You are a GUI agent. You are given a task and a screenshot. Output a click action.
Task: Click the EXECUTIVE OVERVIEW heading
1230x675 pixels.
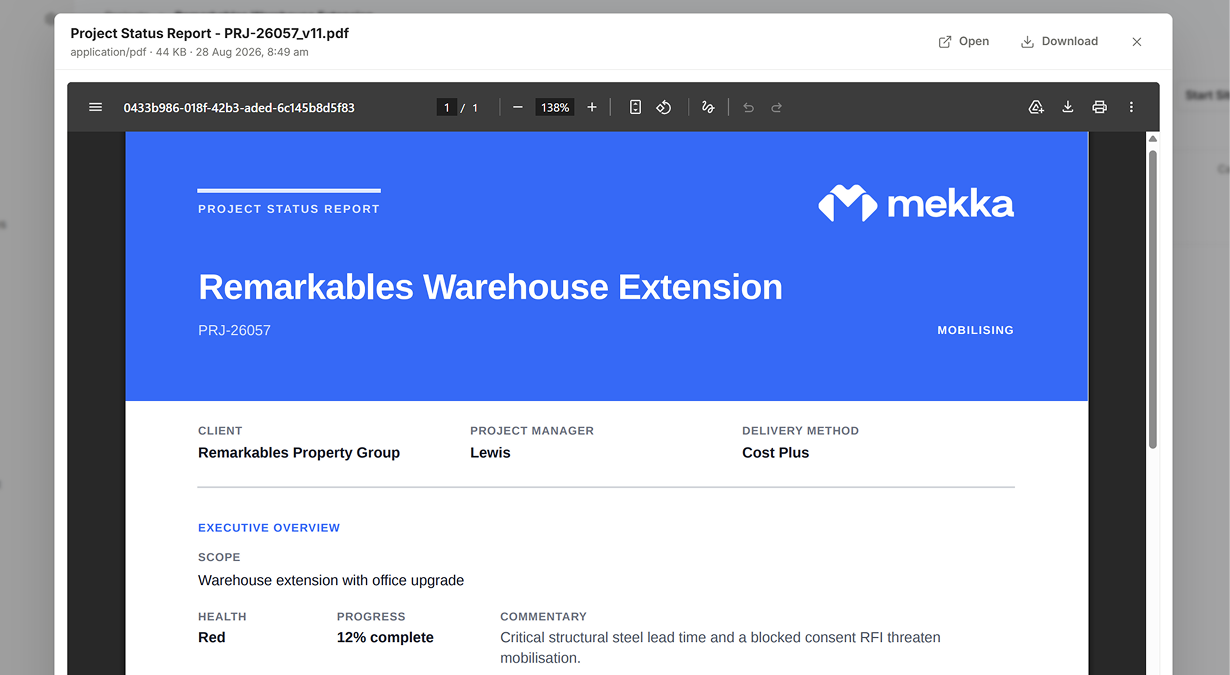click(269, 527)
